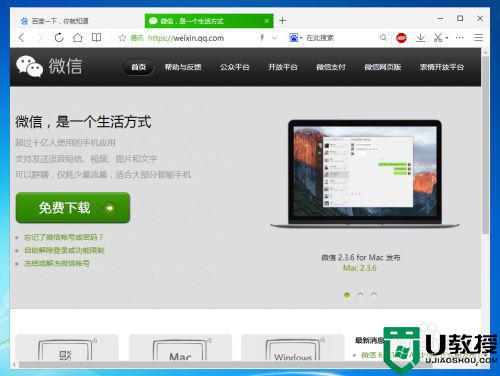Bookmark page with the star icon
Screen dimensions: 500x376
coord(122,38)
